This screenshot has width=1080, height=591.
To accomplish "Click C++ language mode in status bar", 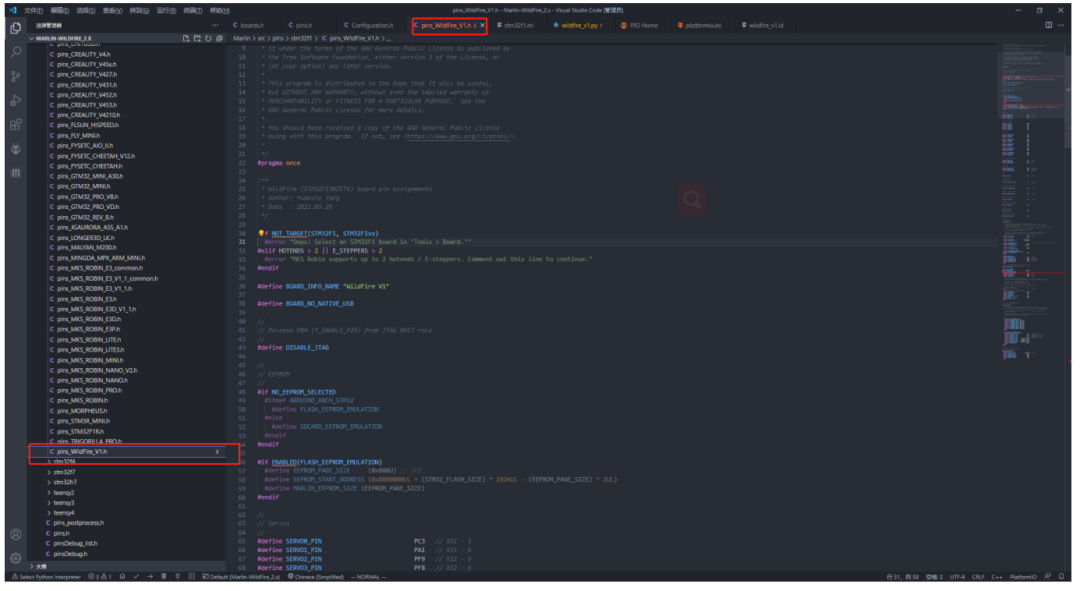I will pos(997,577).
